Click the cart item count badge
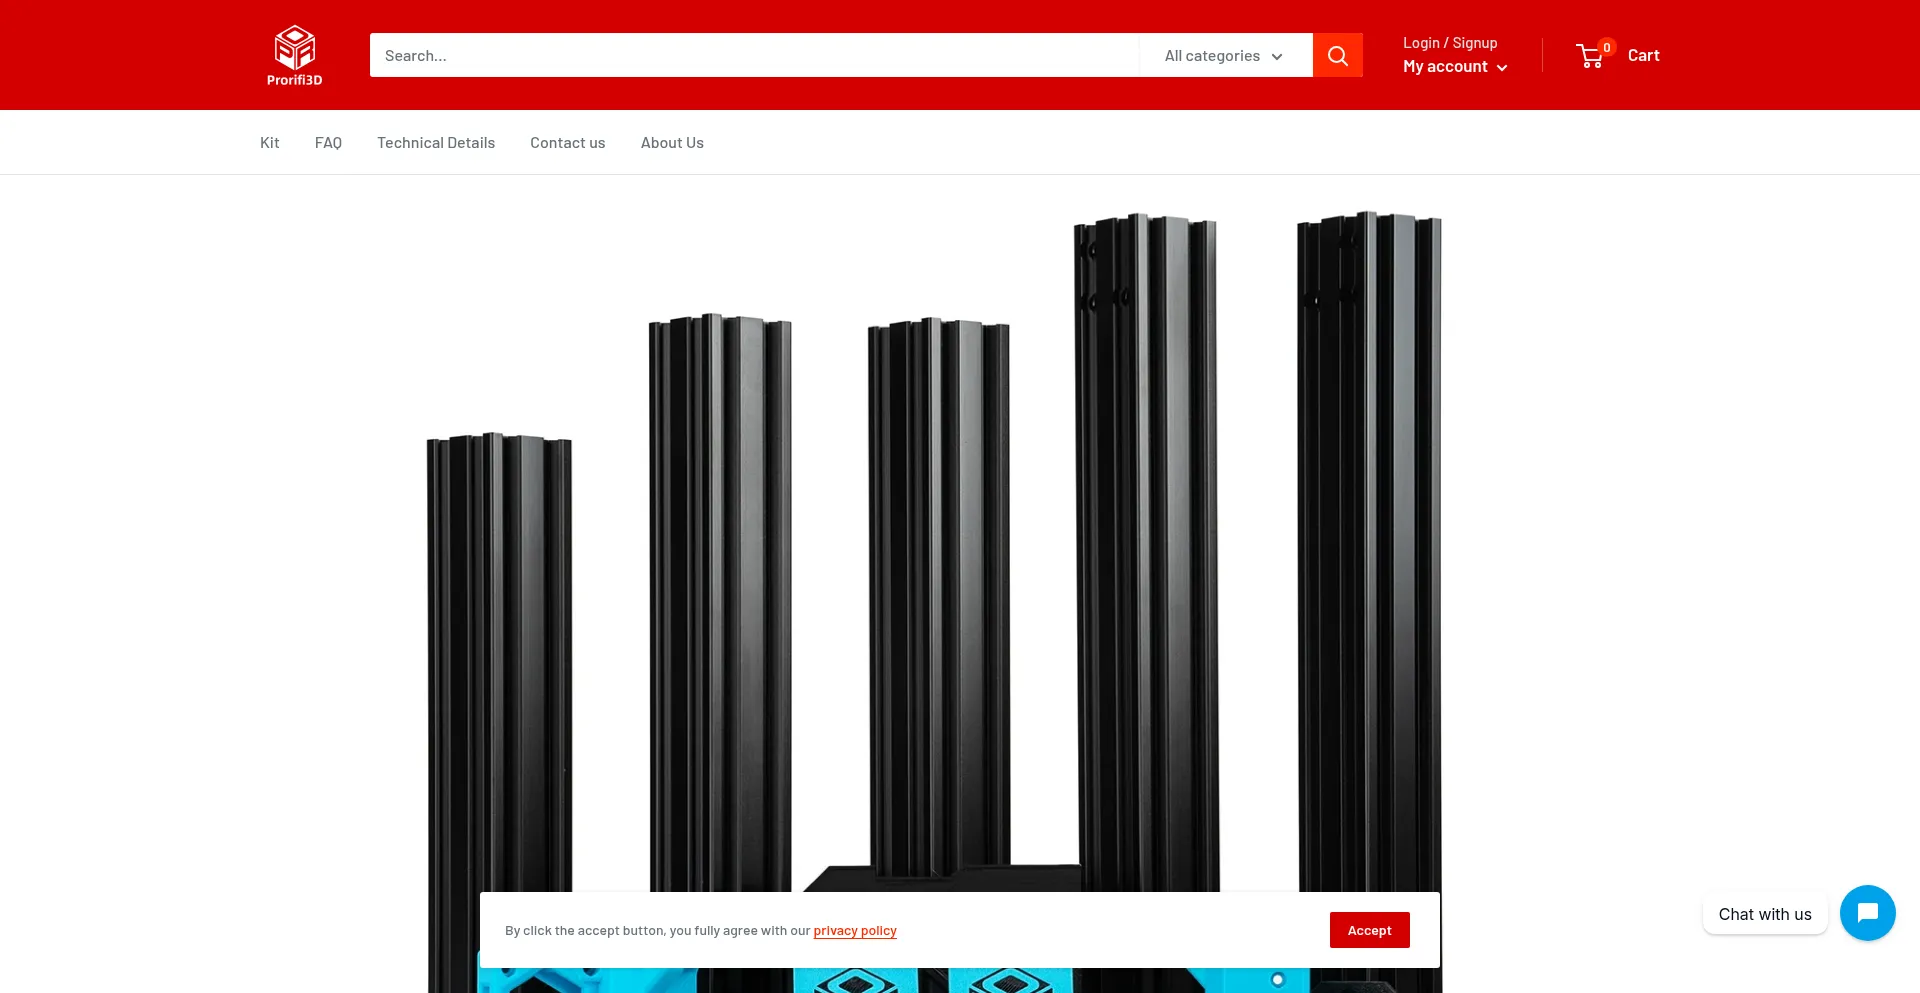 point(1606,46)
